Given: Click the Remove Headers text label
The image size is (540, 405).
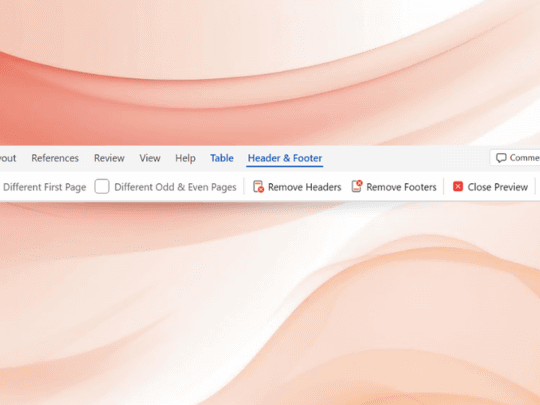Looking at the screenshot, I should (304, 187).
